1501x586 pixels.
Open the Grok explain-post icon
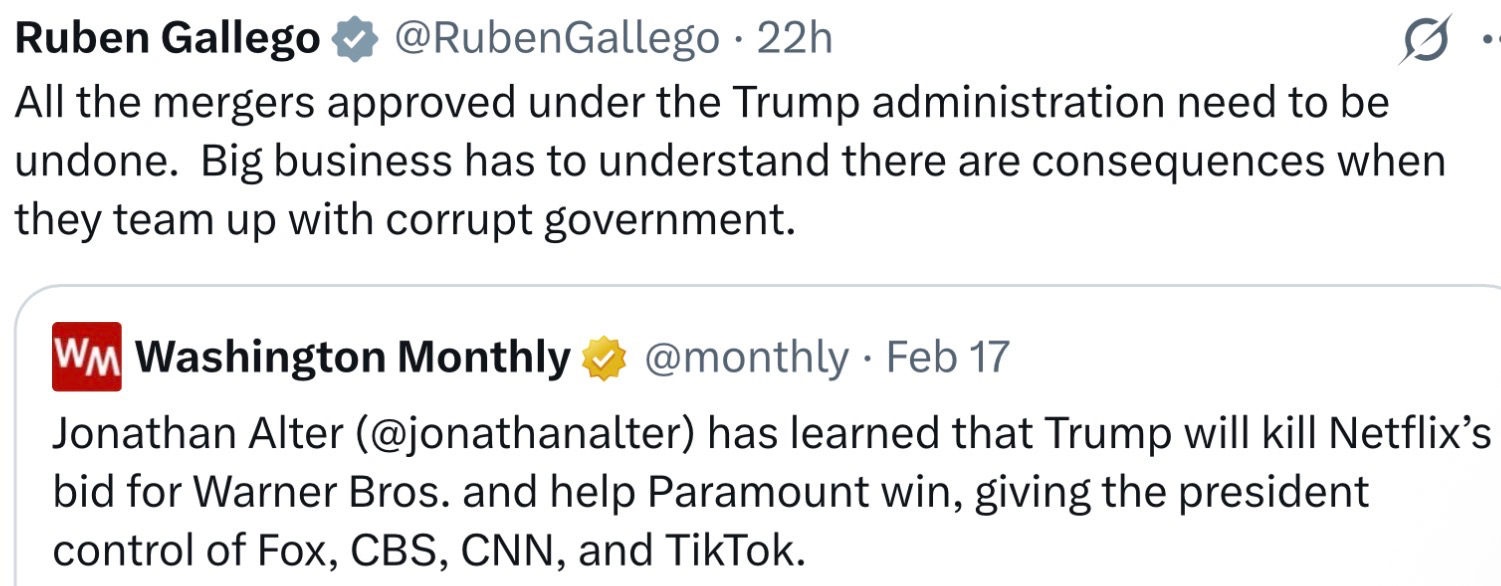(1425, 41)
